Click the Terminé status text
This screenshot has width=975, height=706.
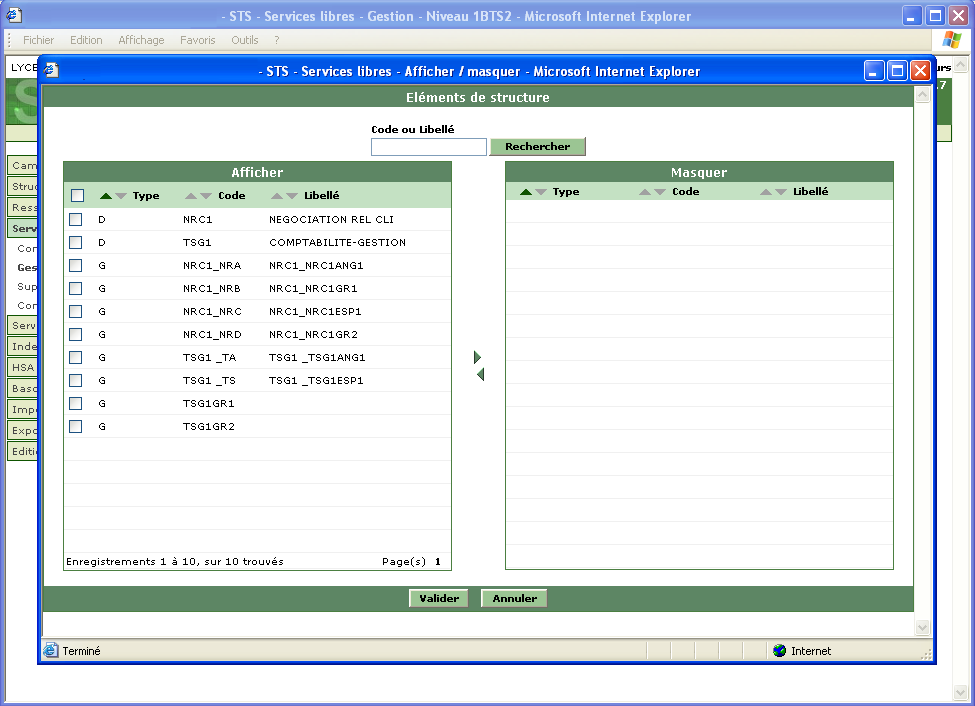[x=81, y=651]
